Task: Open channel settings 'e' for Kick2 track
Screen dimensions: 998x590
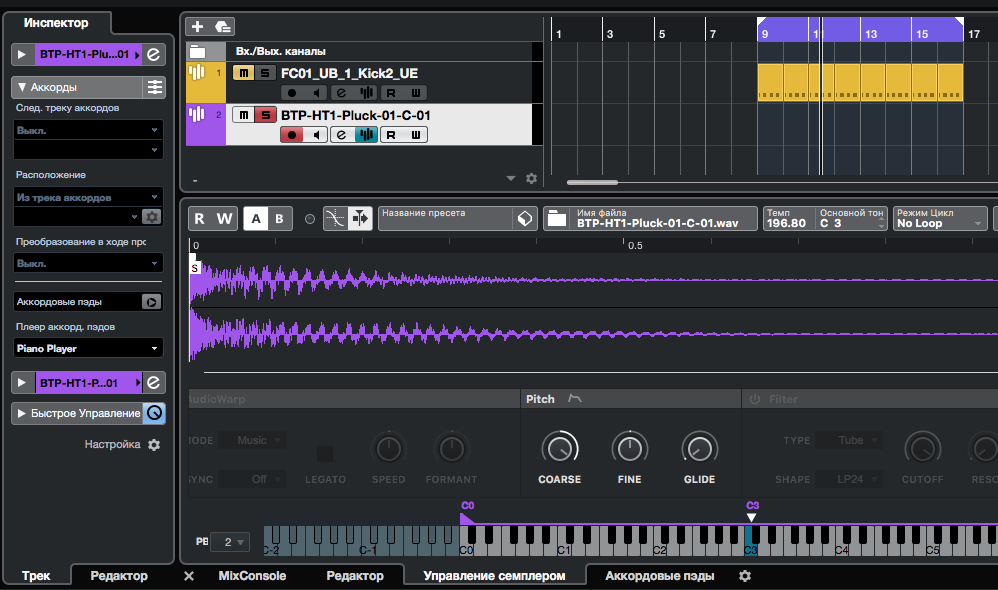Action: point(340,93)
